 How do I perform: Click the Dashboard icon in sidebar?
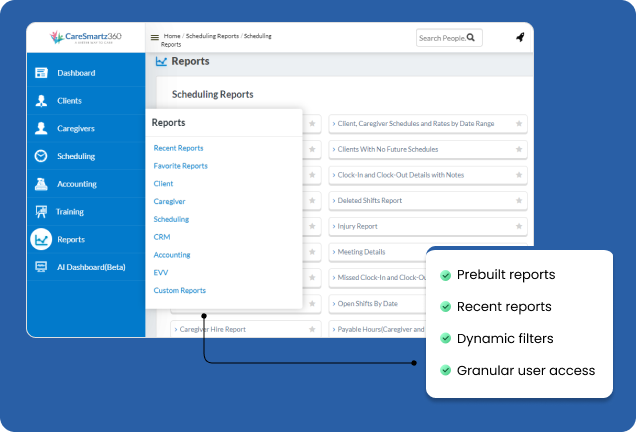41,73
